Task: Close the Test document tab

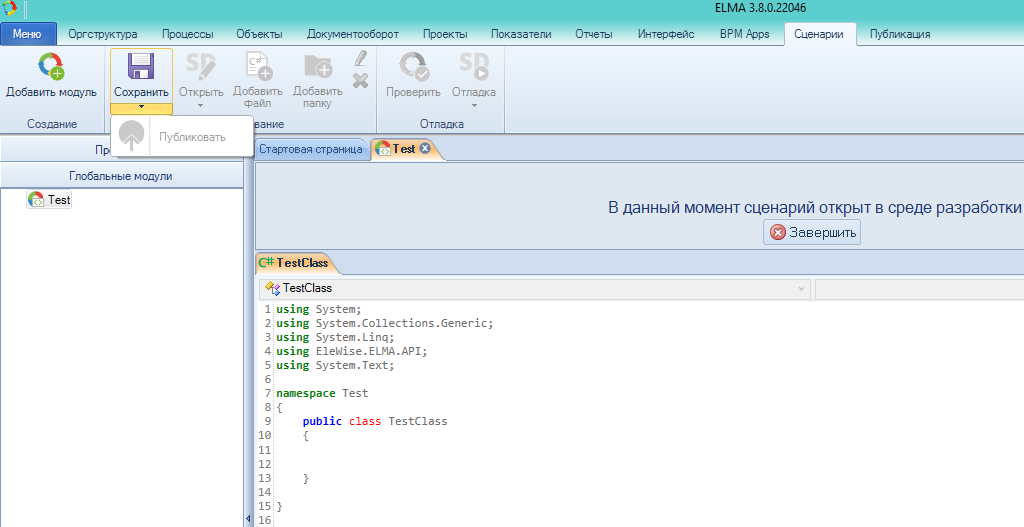Action: pyautogui.click(x=425, y=149)
